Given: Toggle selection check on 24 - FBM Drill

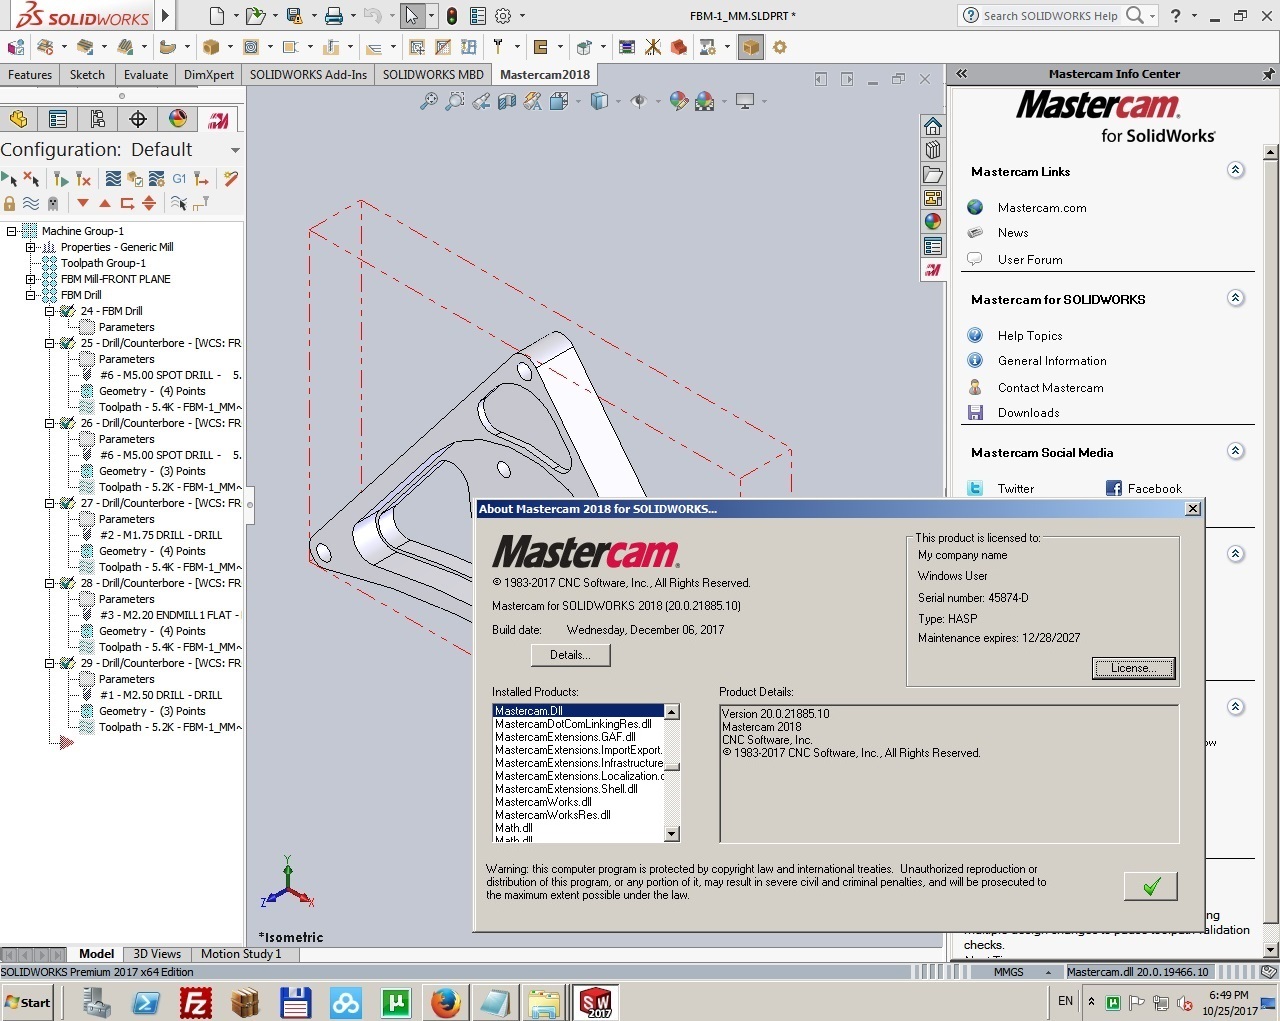Looking at the screenshot, I should [68, 311].
